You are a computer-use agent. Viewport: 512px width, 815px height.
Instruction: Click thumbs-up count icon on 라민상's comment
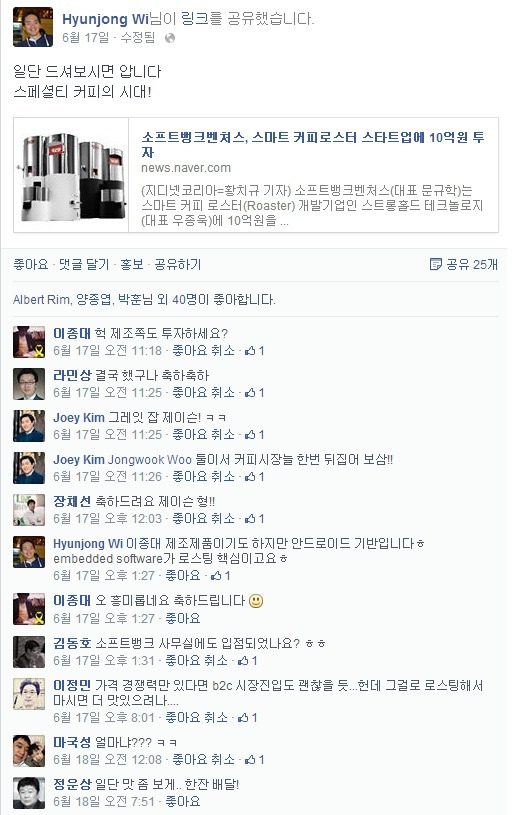click(x=254, y=393)
